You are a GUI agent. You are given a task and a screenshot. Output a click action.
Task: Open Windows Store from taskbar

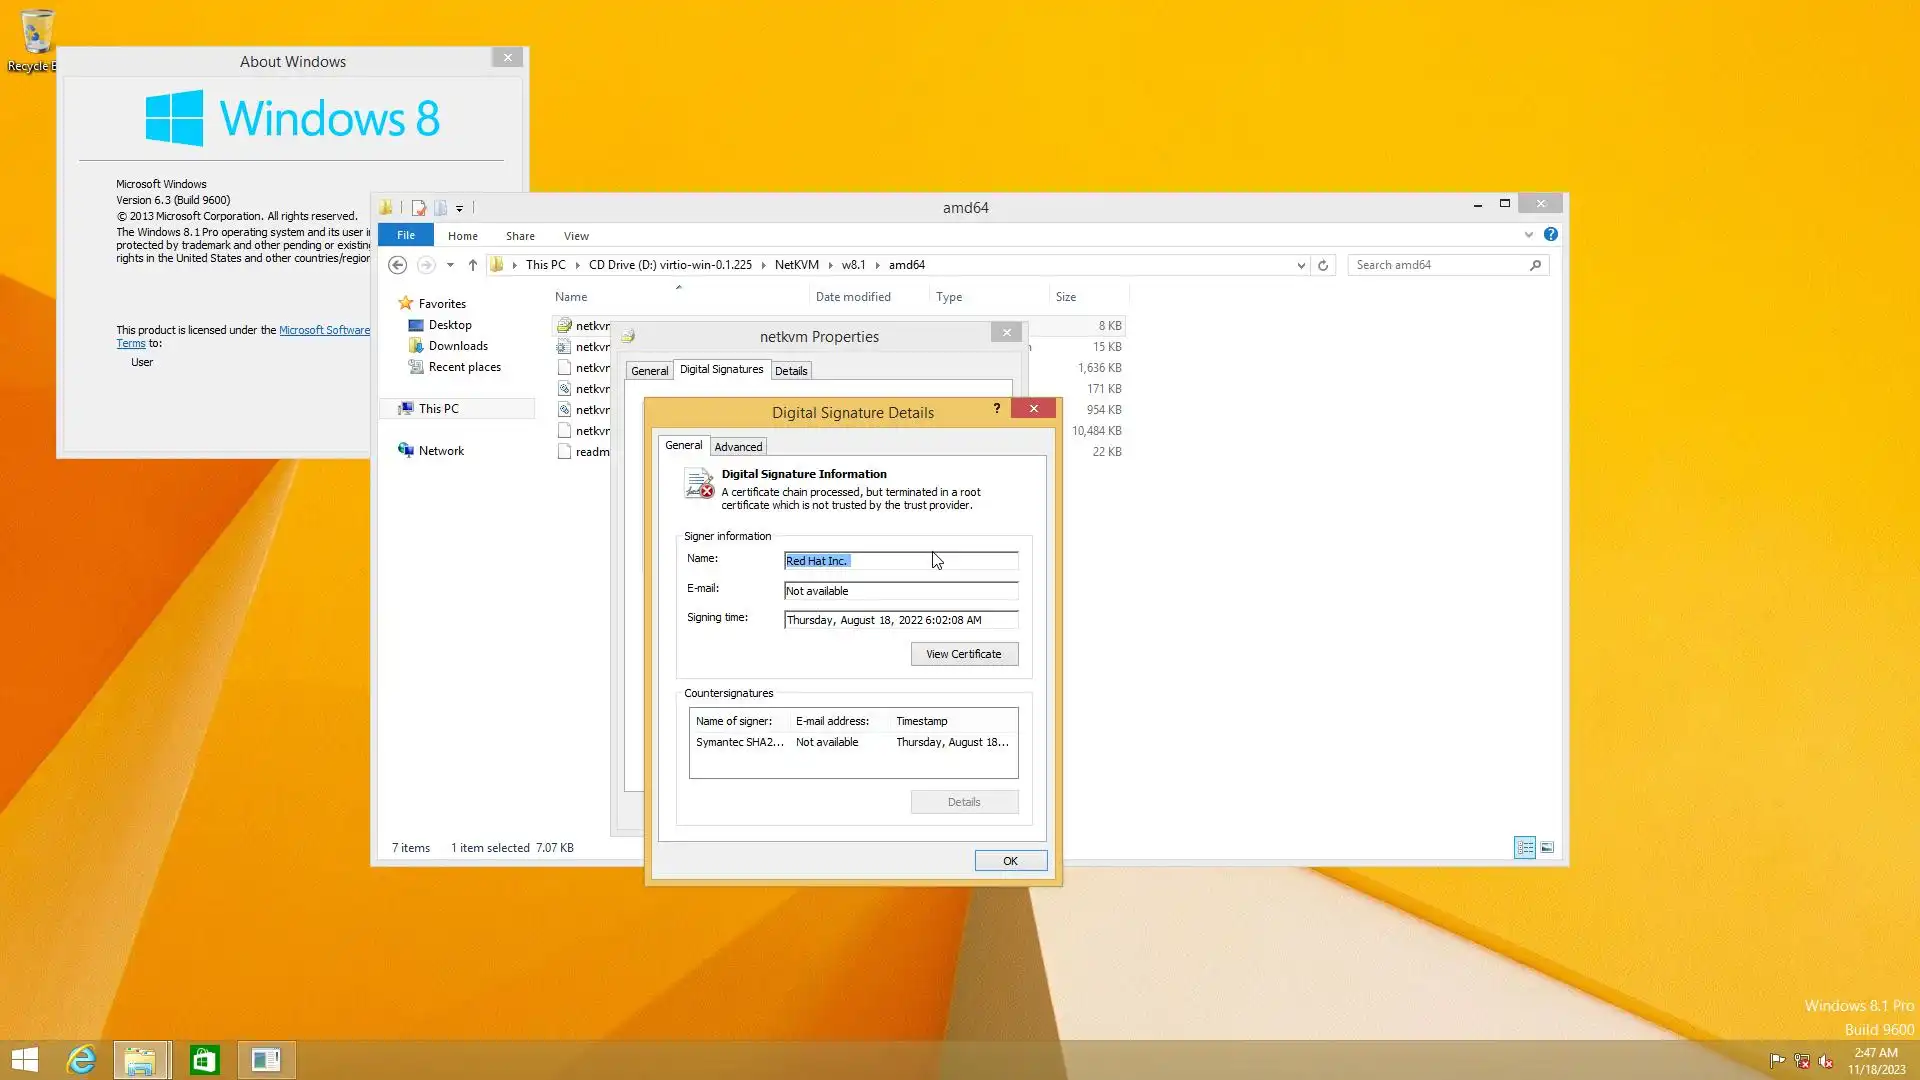pyautogui.click(x=204, y=1060)
